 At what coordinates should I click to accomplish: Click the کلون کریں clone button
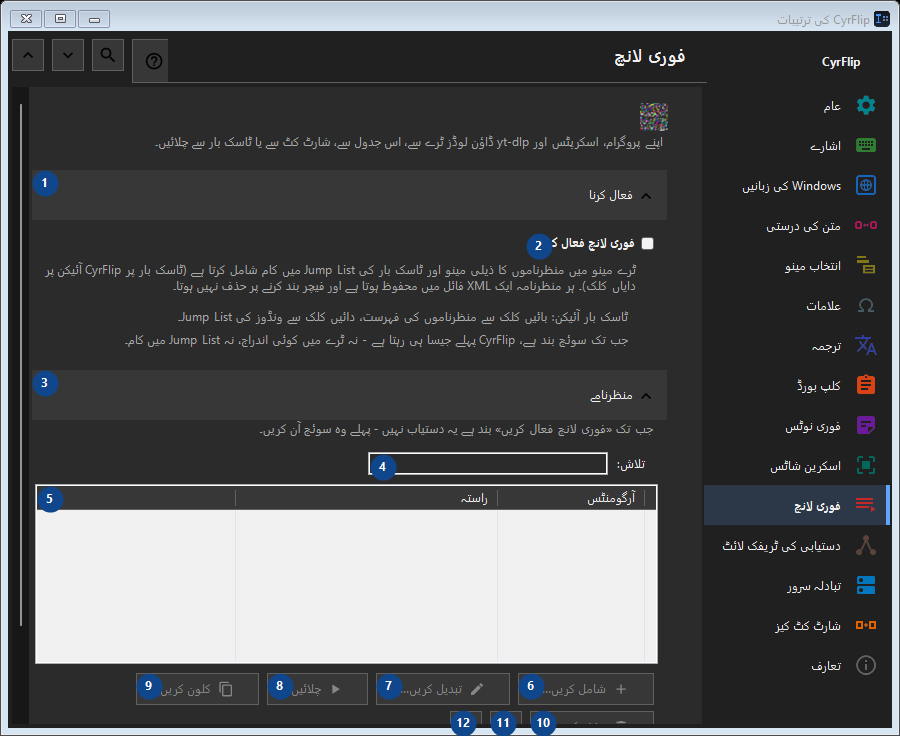(197, 689)
